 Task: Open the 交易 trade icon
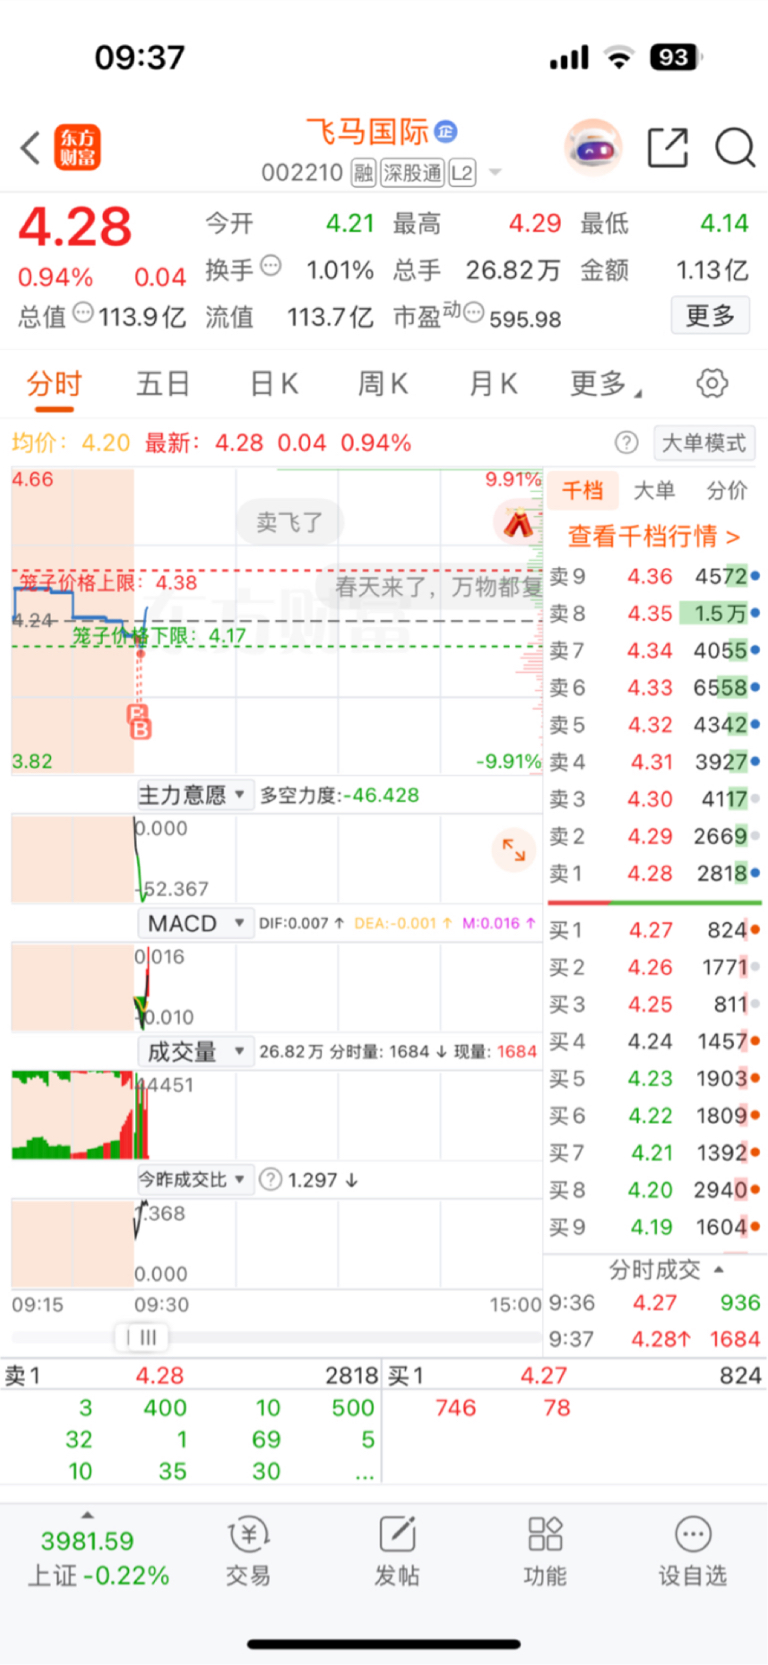pyautogui.click(x=248, y=1551)
